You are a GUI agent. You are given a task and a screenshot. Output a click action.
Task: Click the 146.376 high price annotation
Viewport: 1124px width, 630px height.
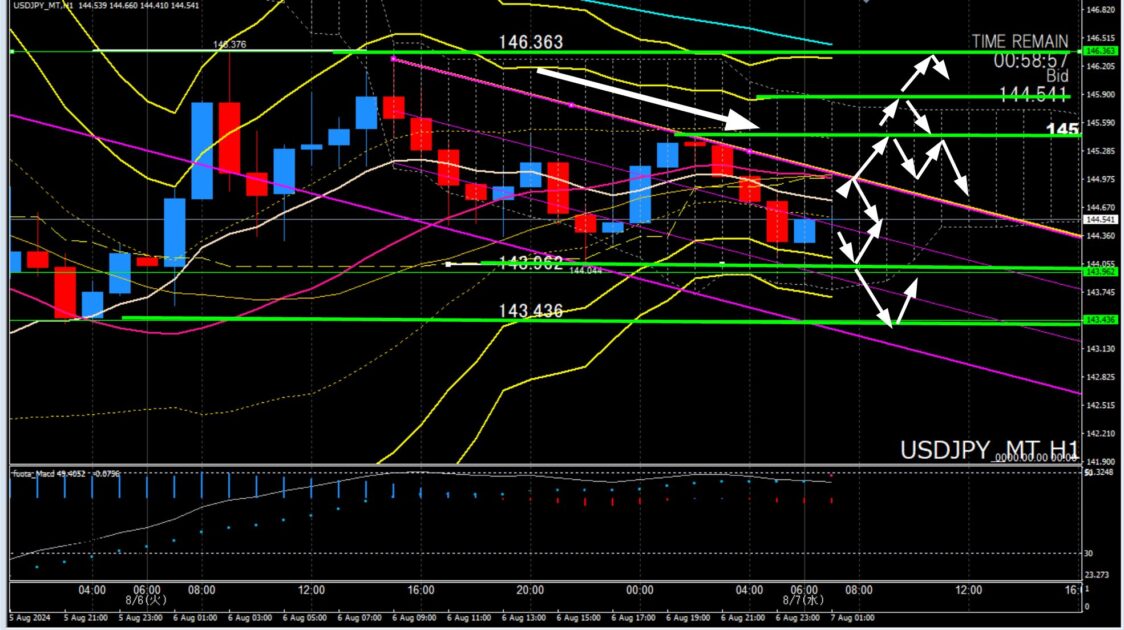[x=229, y=44]
